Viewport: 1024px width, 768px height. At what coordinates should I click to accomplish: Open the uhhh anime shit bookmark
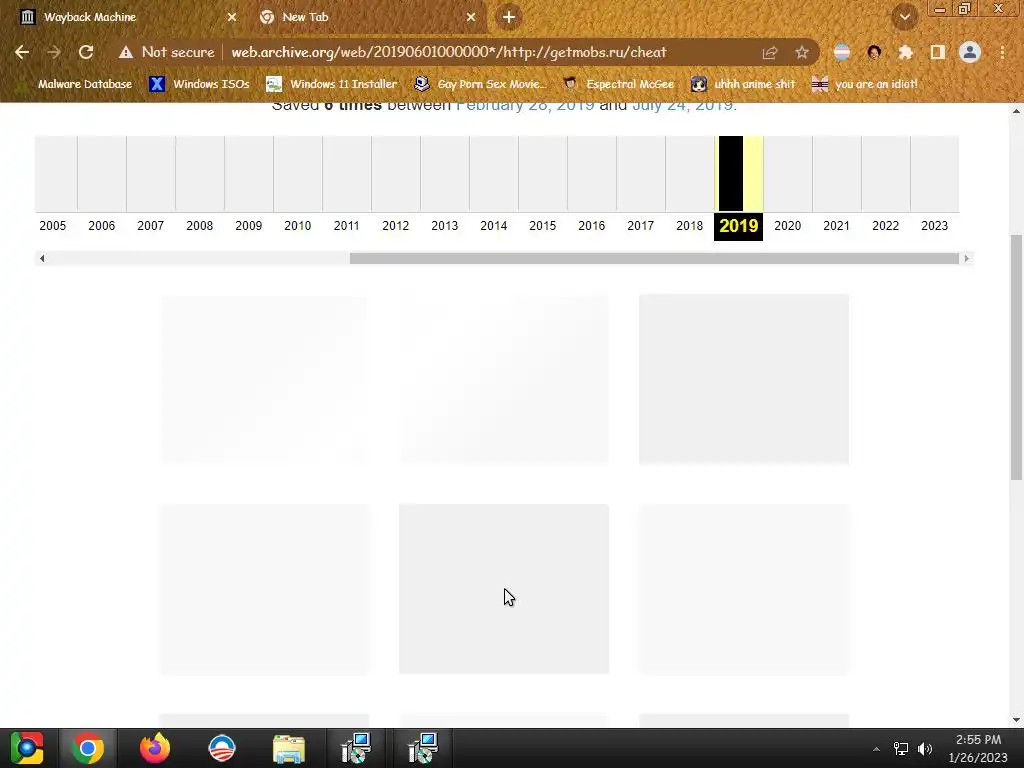(744, 84)
